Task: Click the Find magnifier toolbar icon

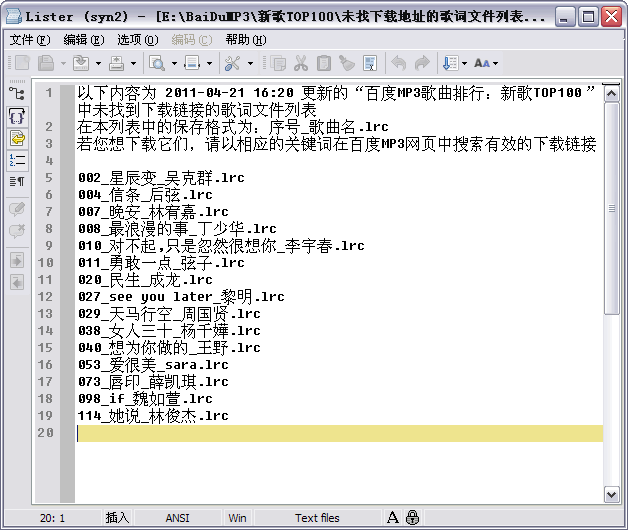Action: click(x=157, y=63)
